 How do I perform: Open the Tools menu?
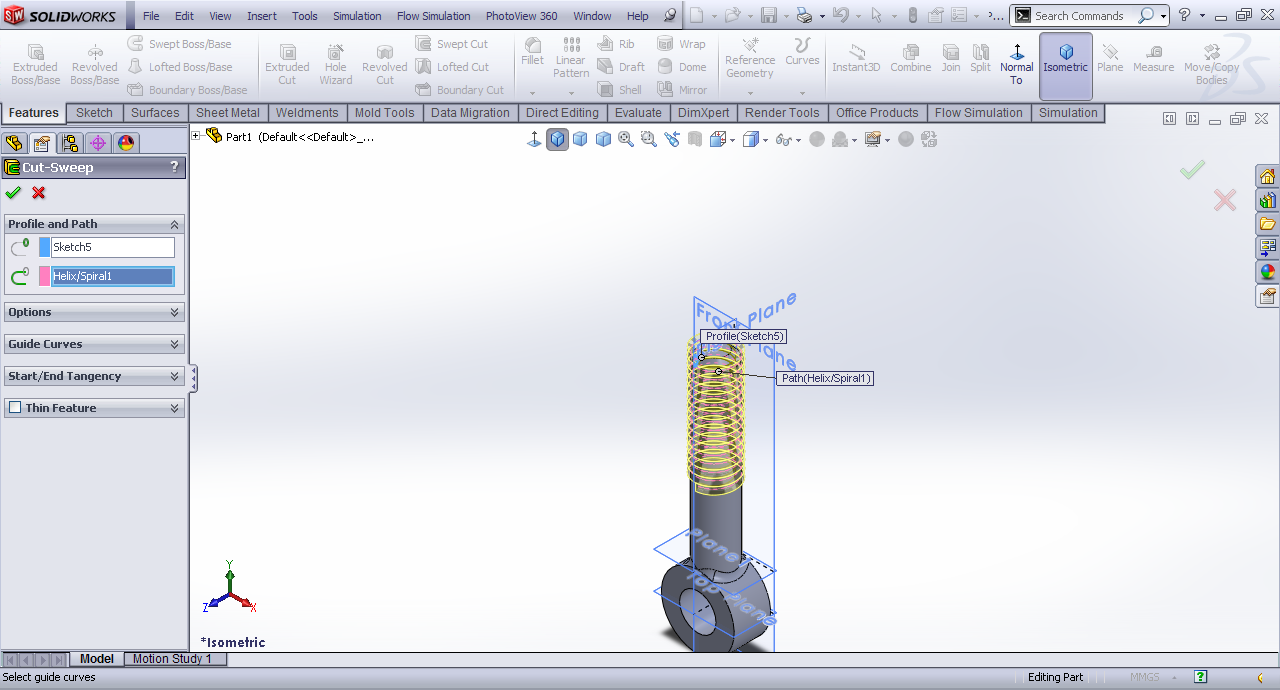pyautogui.click(x=305, y=16)
